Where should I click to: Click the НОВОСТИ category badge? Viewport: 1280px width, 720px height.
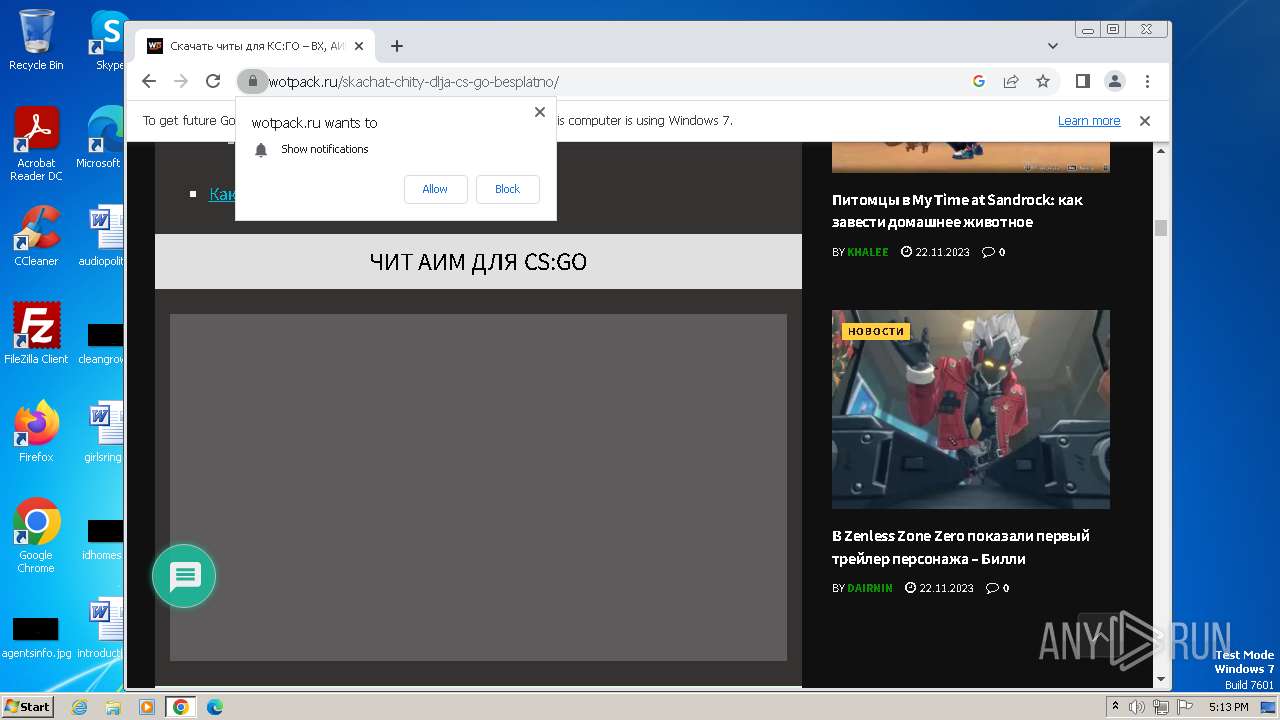pyautogui.click(x=876, y=331)
